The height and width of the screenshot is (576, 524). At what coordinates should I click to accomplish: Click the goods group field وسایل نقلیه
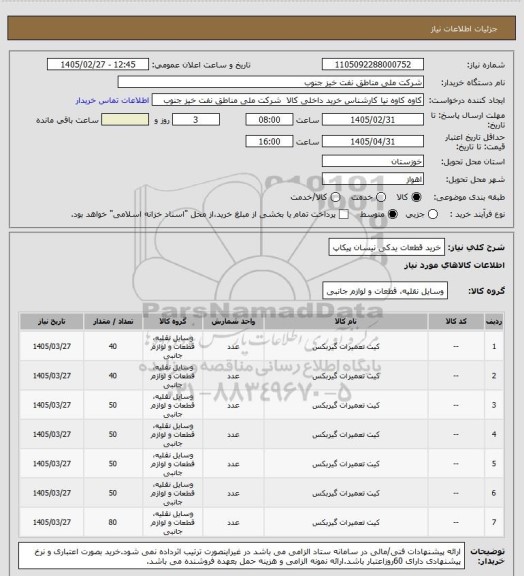385,291
